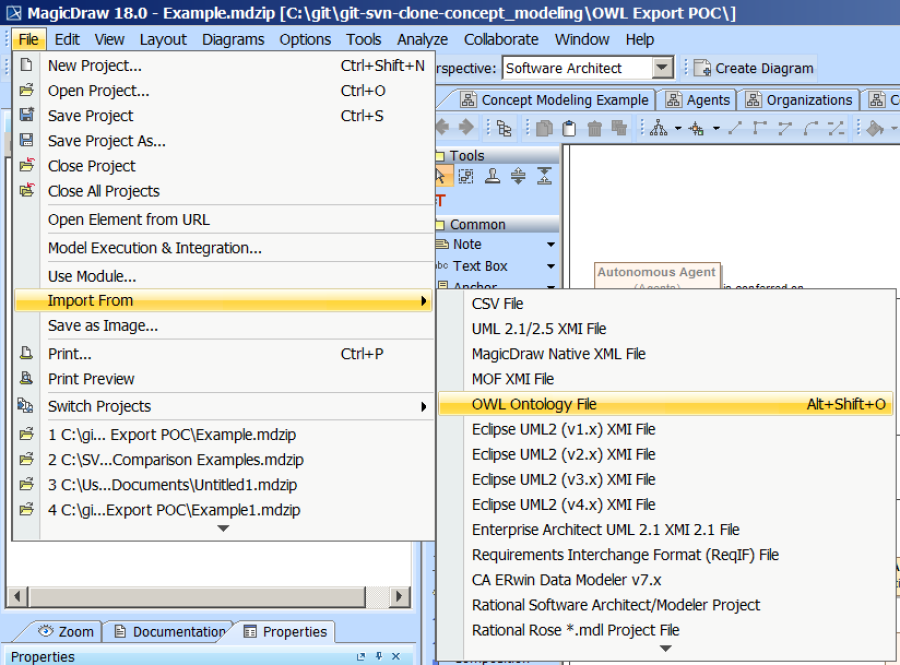This screenshot has height=665, width=900.
Task: Click Use Module menu entry
Action: [x=223, y=277]
